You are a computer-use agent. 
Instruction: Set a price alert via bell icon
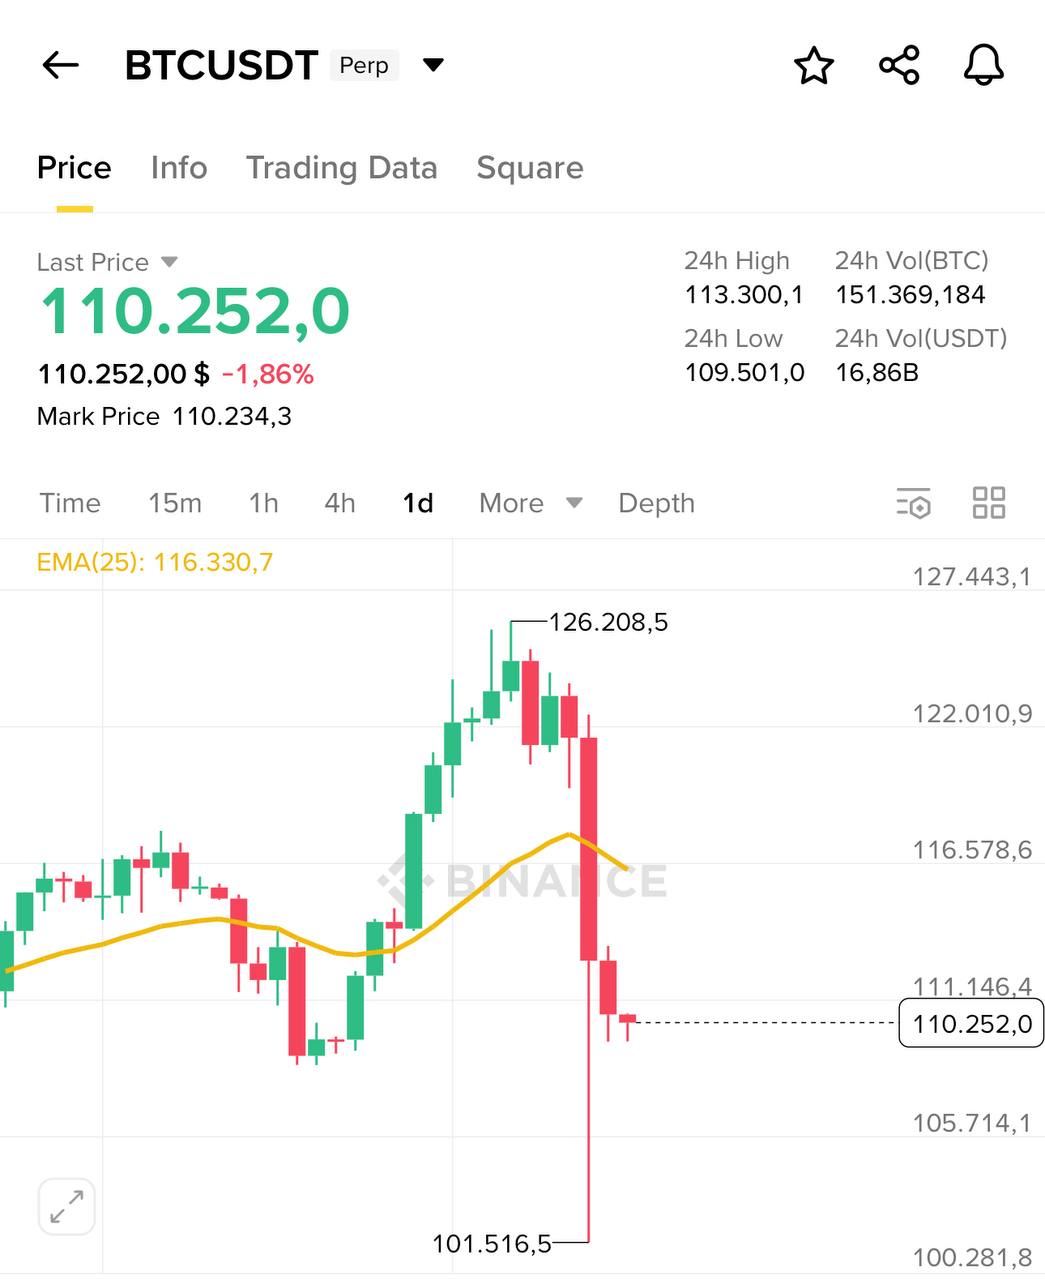[983, 66]
